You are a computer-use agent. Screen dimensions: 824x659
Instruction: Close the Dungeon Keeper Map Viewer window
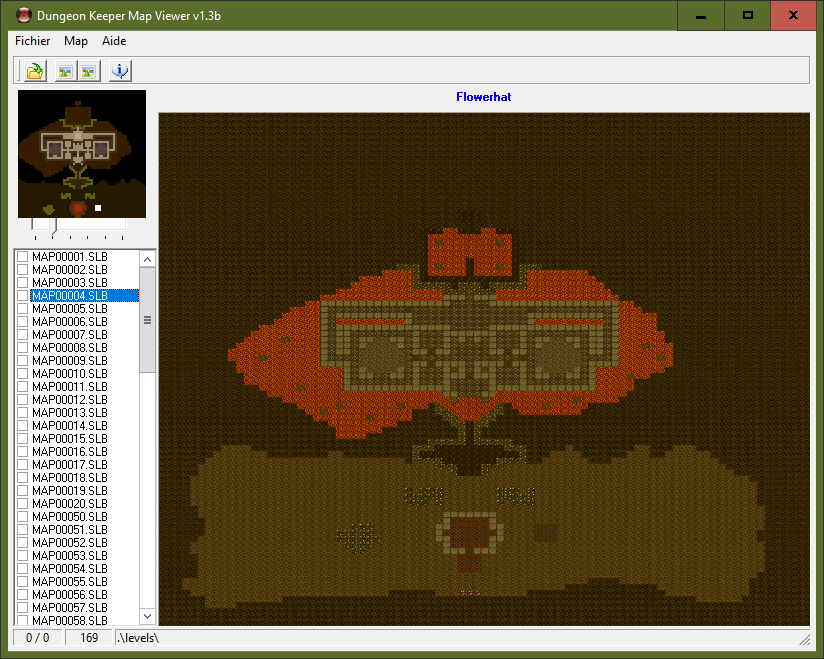[793, 16]
